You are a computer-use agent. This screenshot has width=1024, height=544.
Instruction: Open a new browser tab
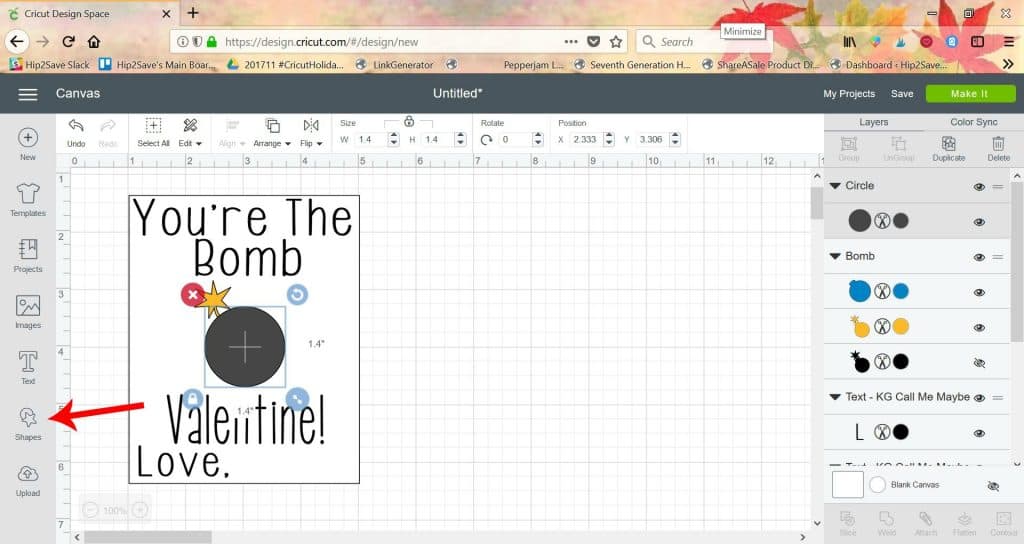[193, 13]
